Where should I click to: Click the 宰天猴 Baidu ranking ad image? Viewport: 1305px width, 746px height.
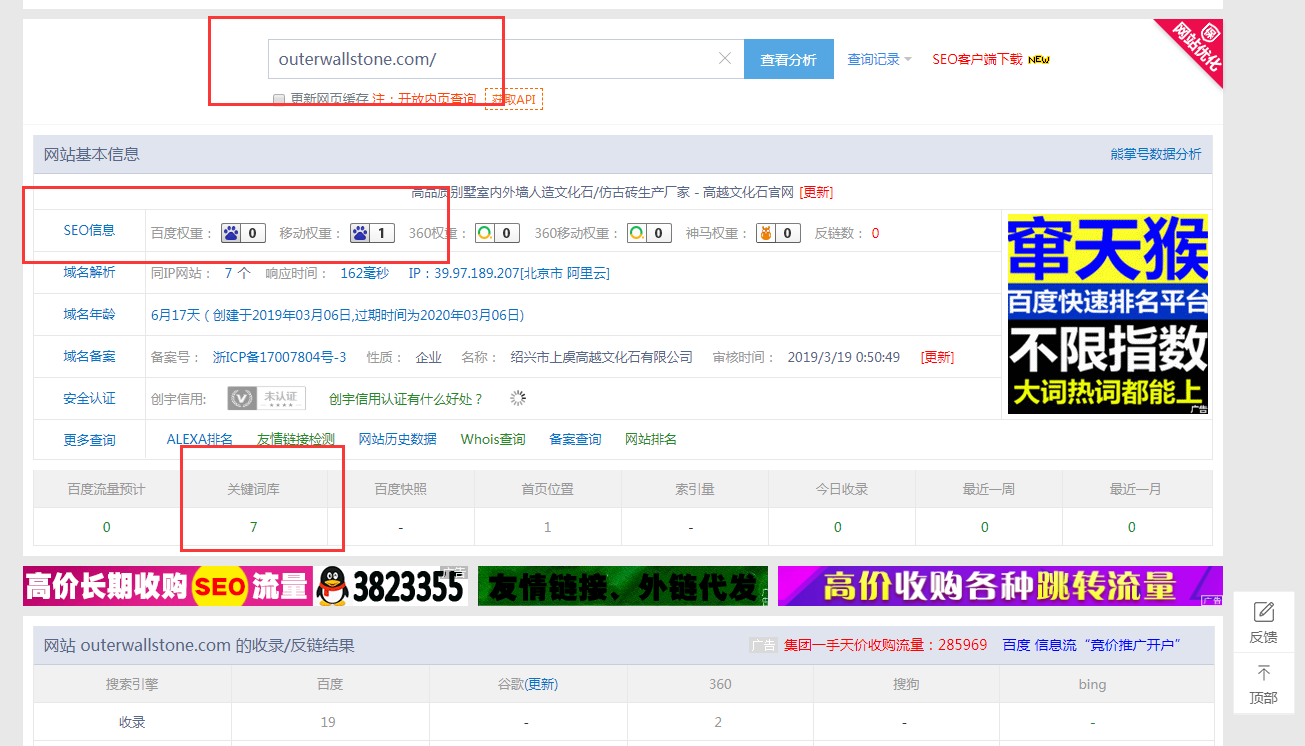[1108, 313]
